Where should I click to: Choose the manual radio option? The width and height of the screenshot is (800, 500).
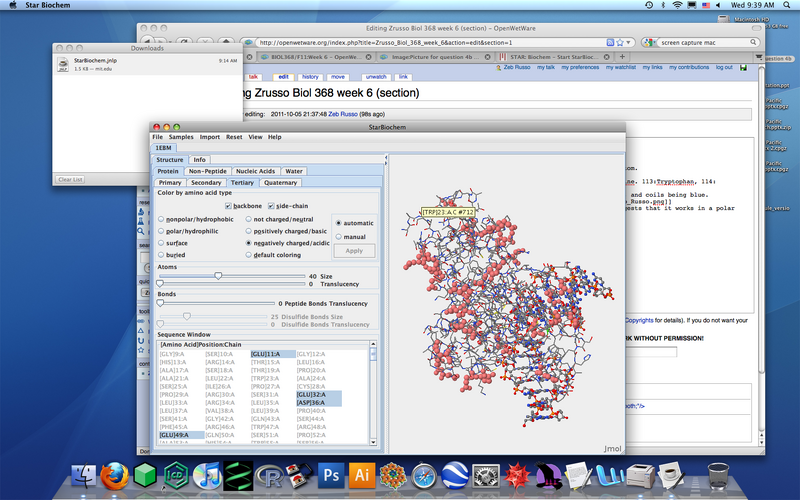point(338,236)
